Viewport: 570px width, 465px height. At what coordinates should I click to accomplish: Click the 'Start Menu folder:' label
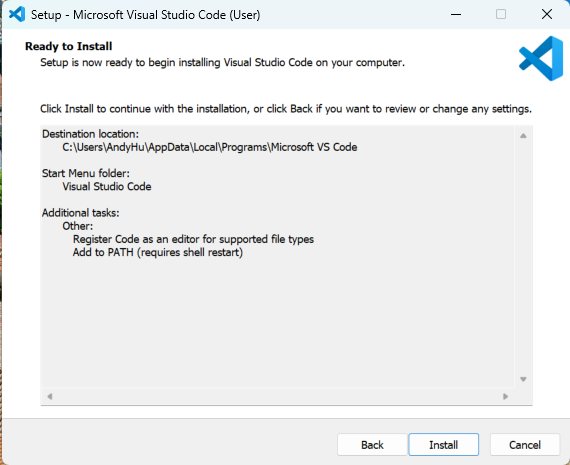pyautogui.click(x=86, y=173)
